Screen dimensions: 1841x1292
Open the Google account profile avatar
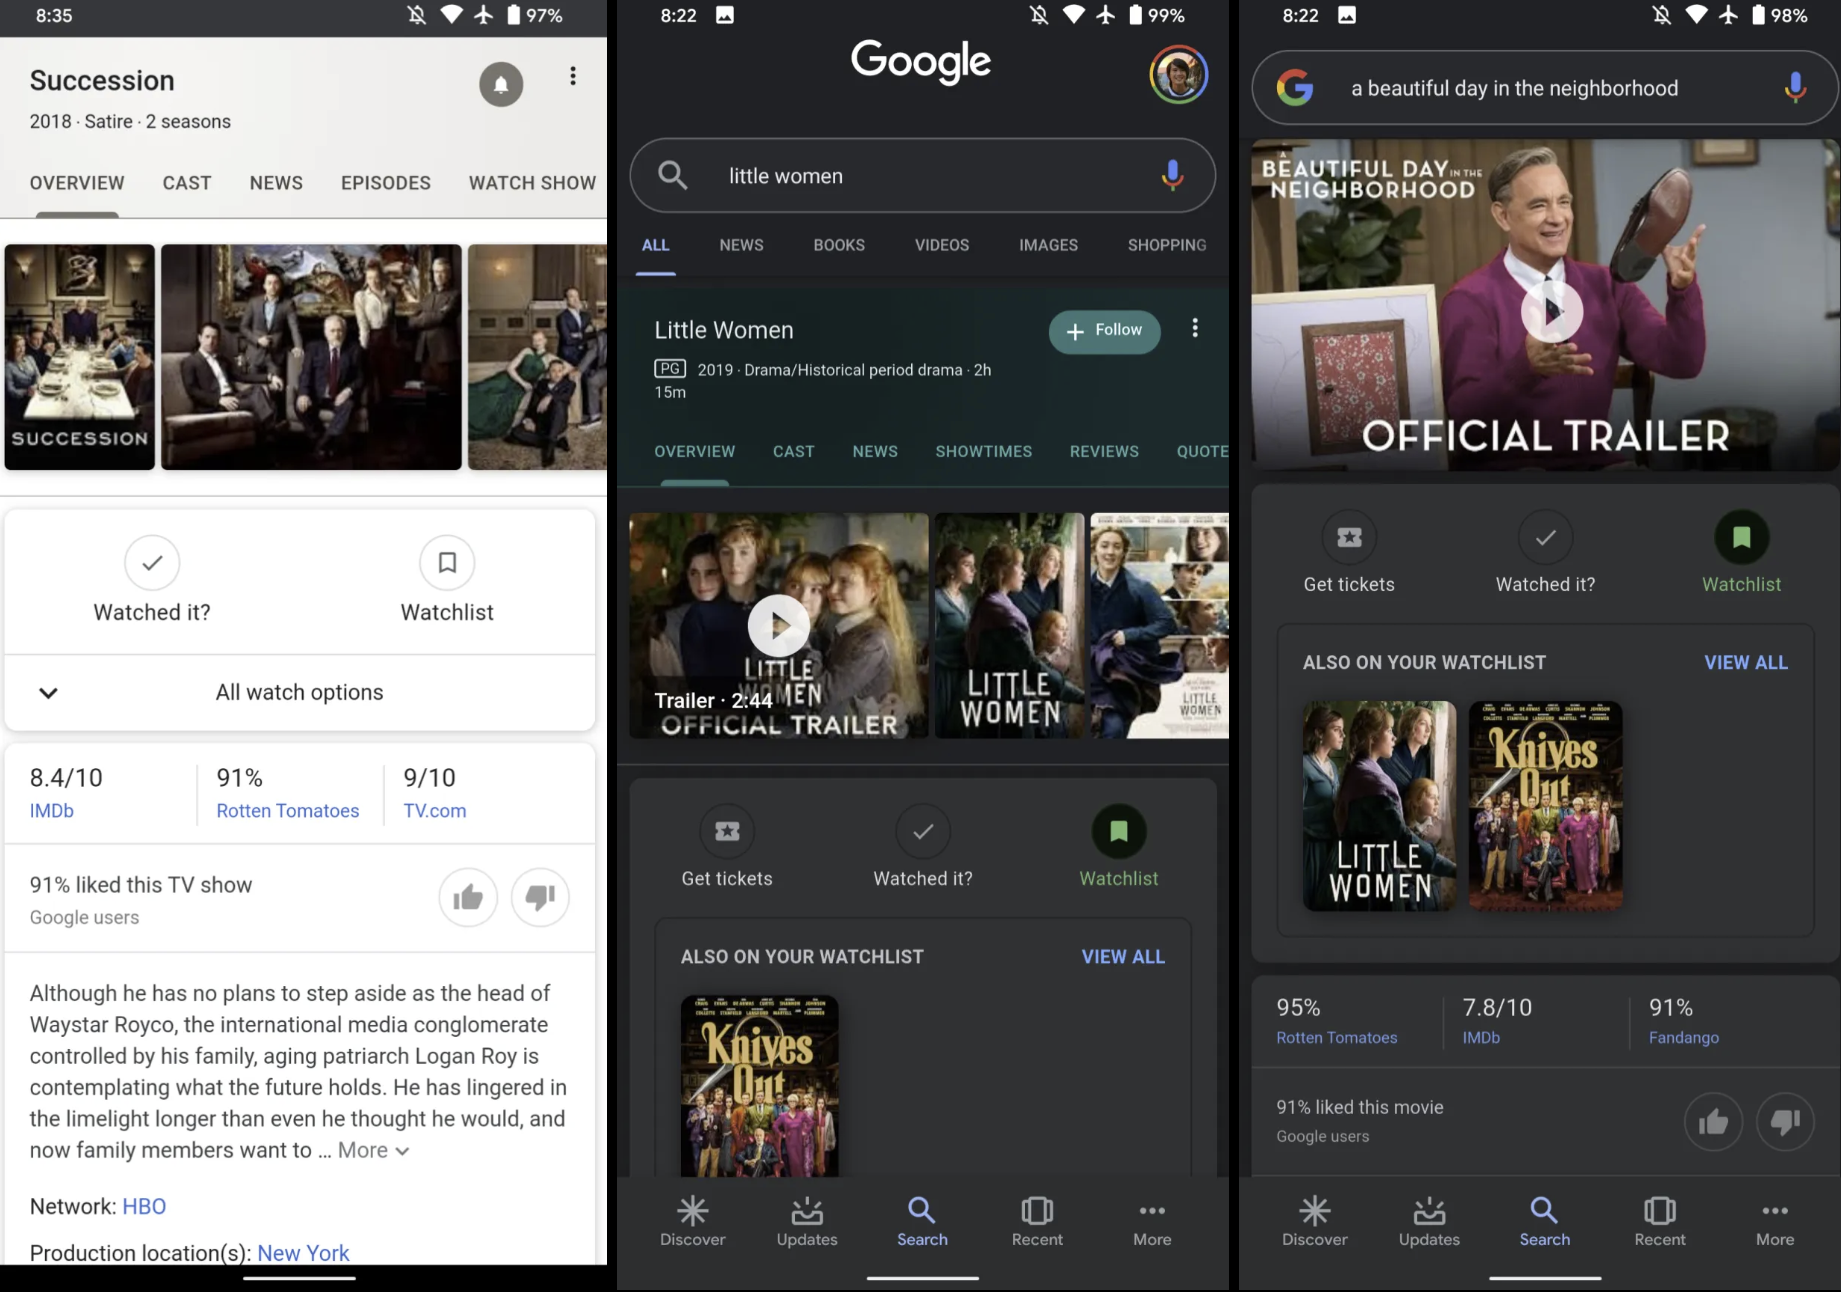[1179, 74]
